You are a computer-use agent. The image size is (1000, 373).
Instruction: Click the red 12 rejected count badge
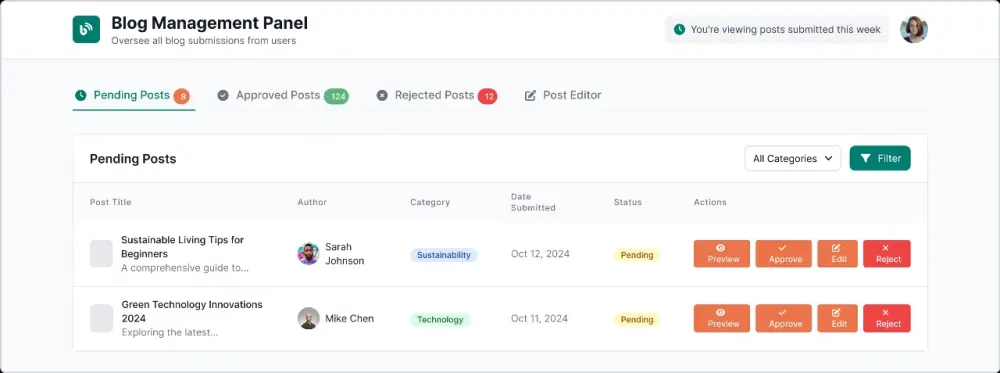(x=488, y=96)
